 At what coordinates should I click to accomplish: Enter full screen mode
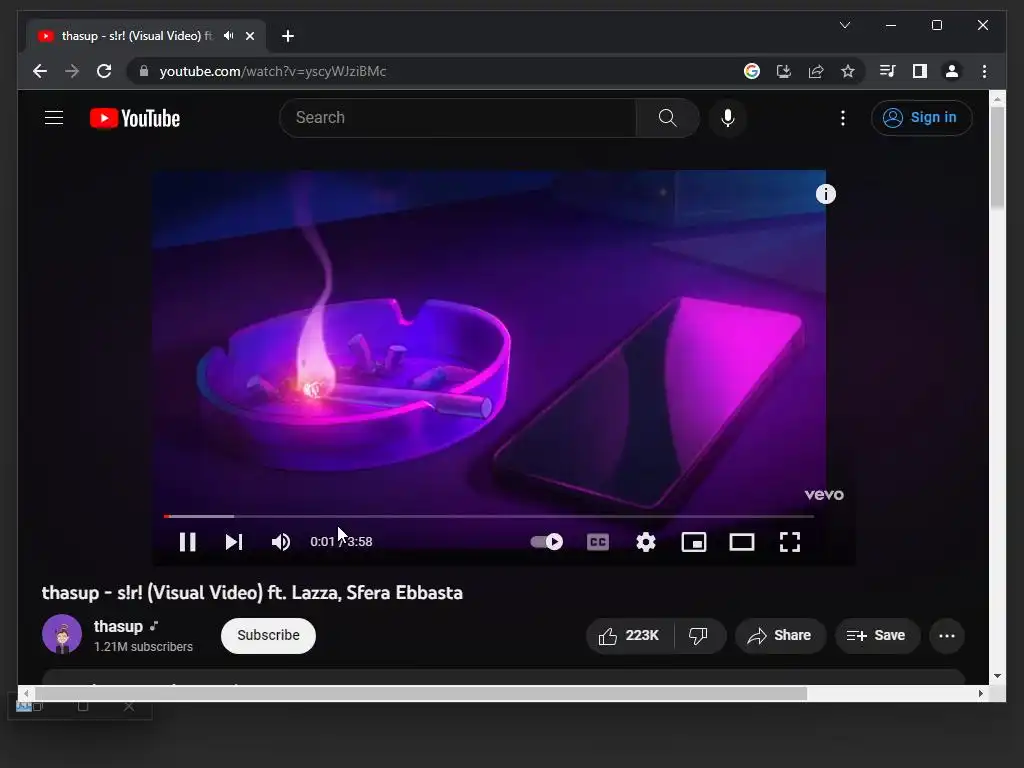click(790, 542)
